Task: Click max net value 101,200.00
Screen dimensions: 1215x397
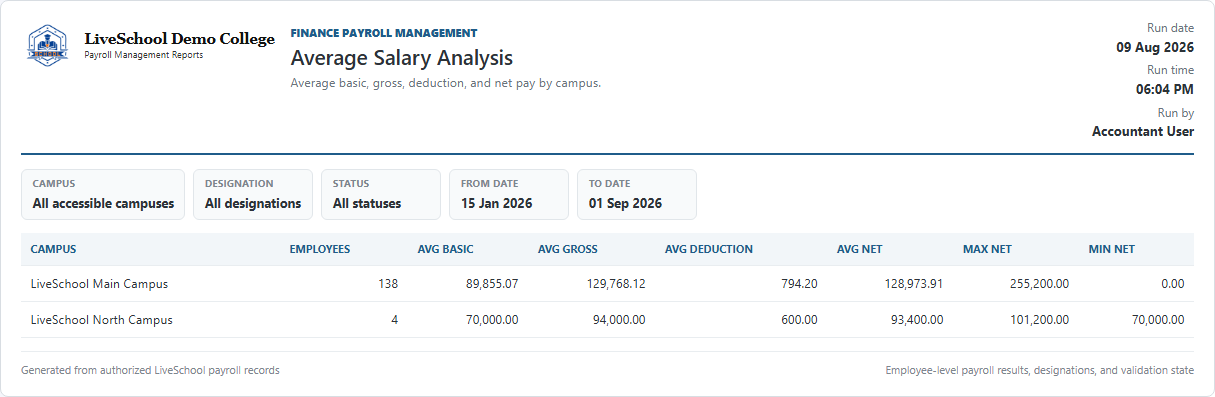Action: (x=1039, y=320)
